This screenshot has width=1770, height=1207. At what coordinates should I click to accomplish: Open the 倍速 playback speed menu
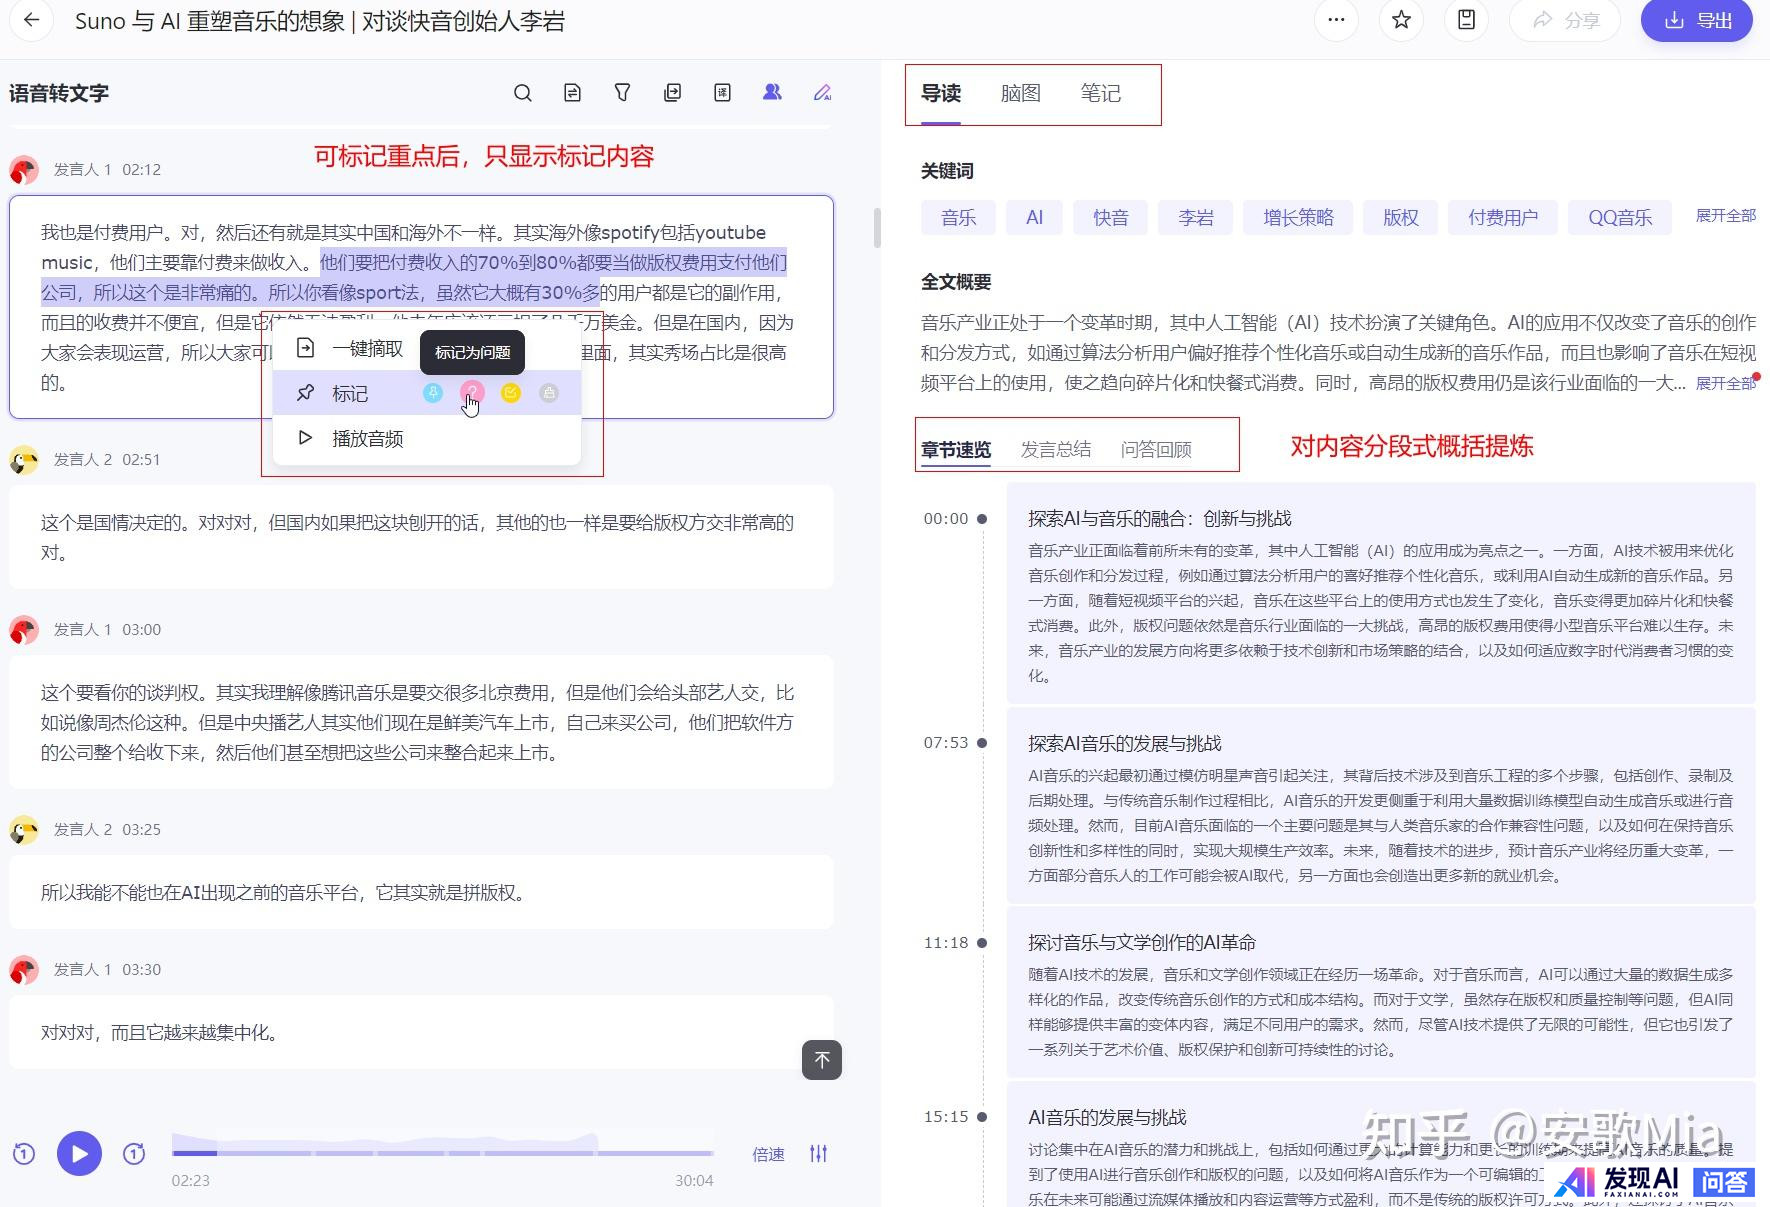point(768,1154)
